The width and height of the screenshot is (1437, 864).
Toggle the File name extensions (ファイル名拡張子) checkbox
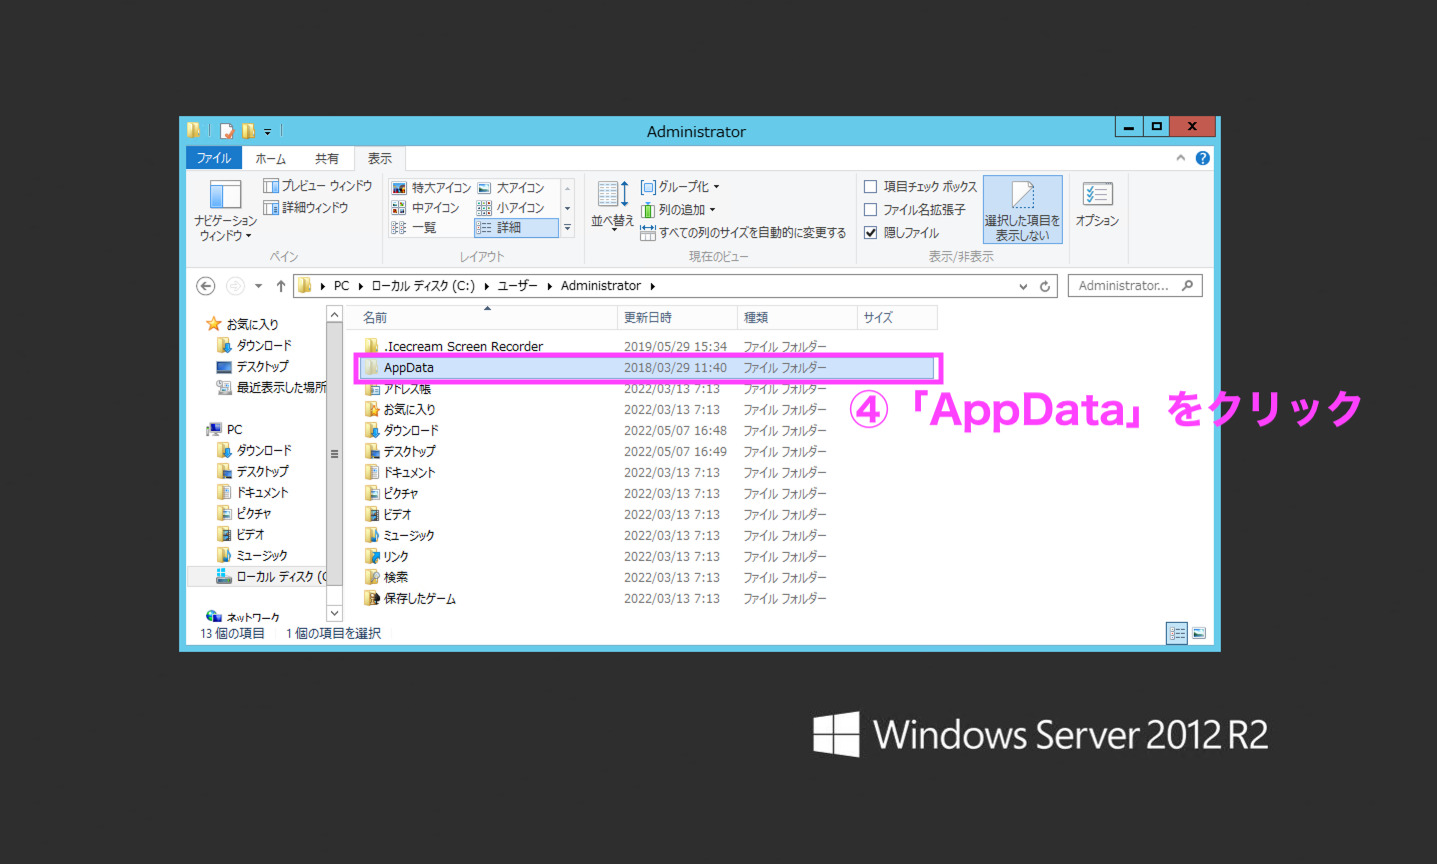tap(871, 210)
